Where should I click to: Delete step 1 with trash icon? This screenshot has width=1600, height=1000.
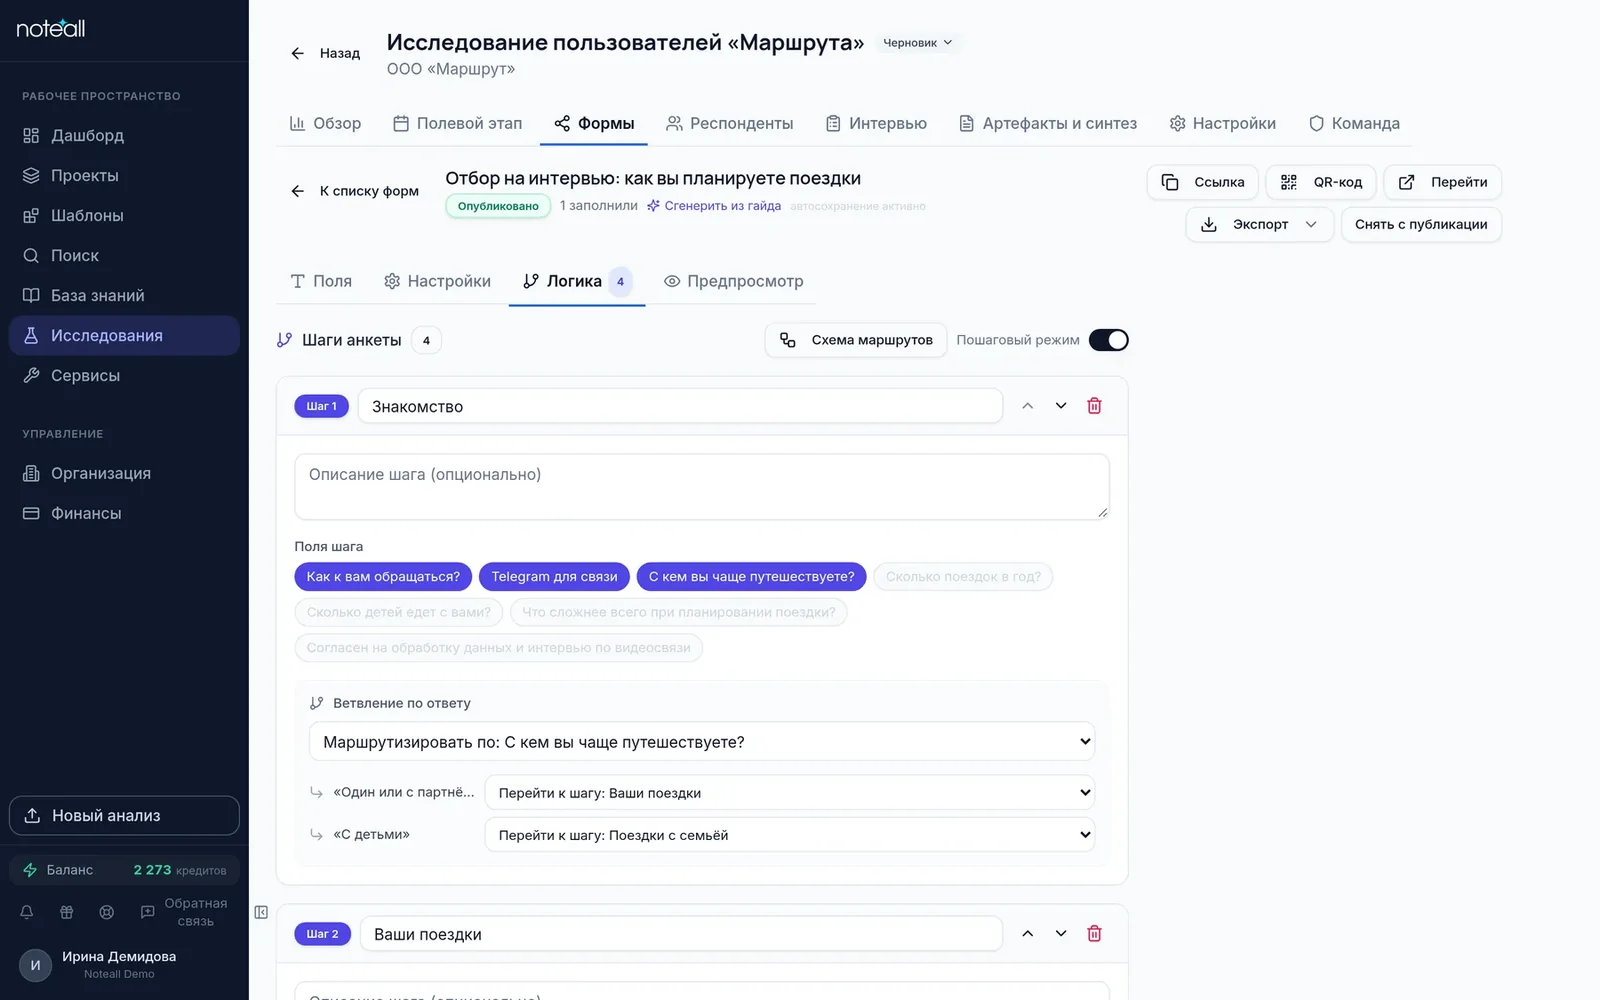coord(1094,406)
